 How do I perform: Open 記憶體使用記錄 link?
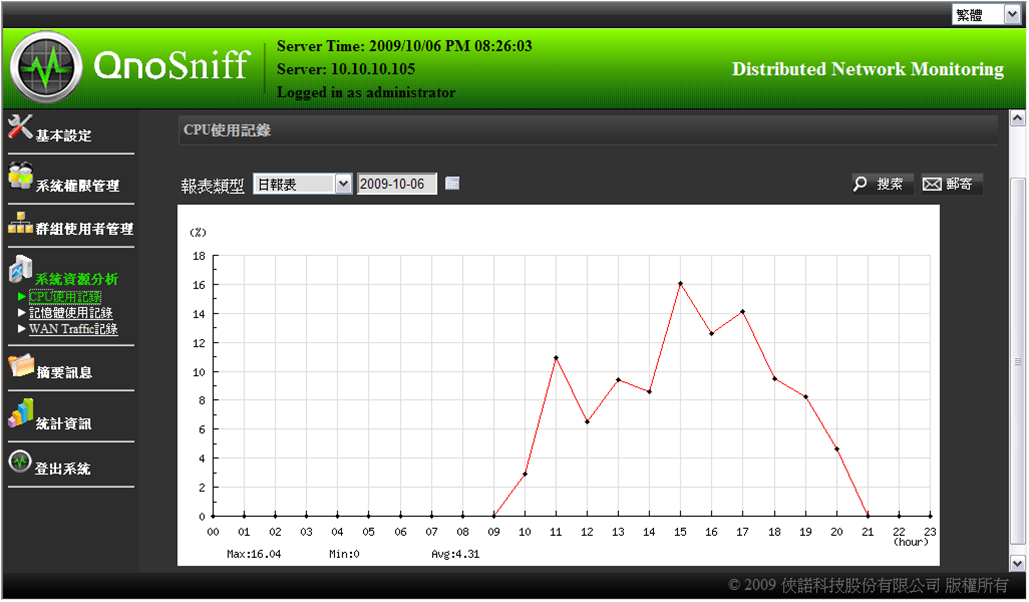point(71,313)
